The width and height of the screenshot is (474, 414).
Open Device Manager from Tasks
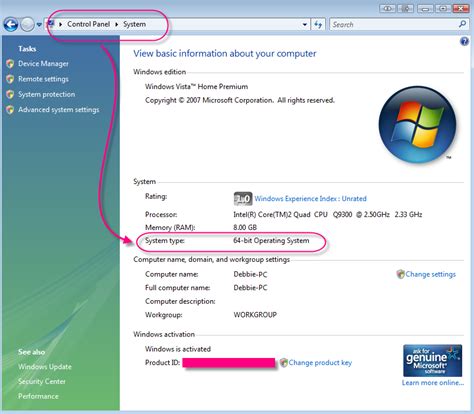coord(43,64)
